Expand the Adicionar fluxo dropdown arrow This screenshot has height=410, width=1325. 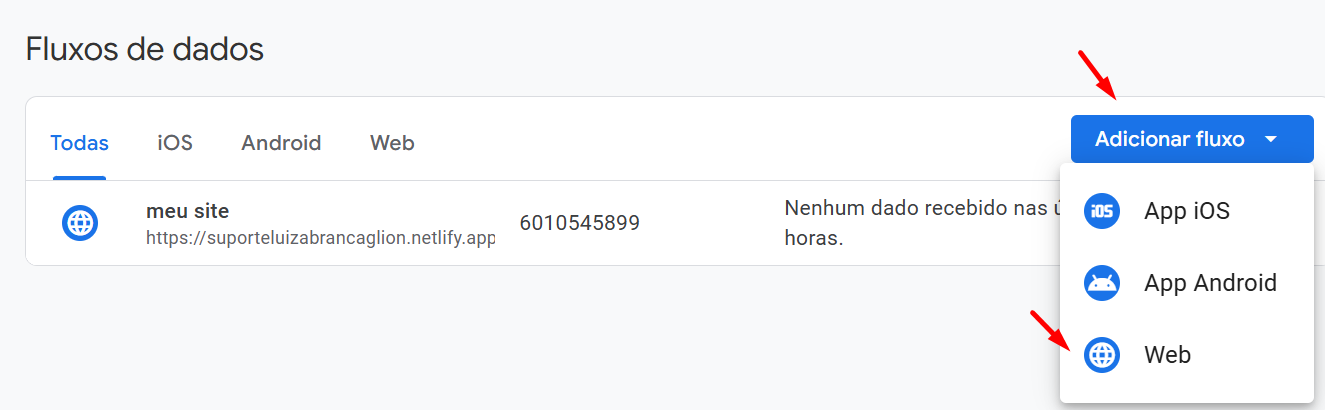pos(1271,139)
